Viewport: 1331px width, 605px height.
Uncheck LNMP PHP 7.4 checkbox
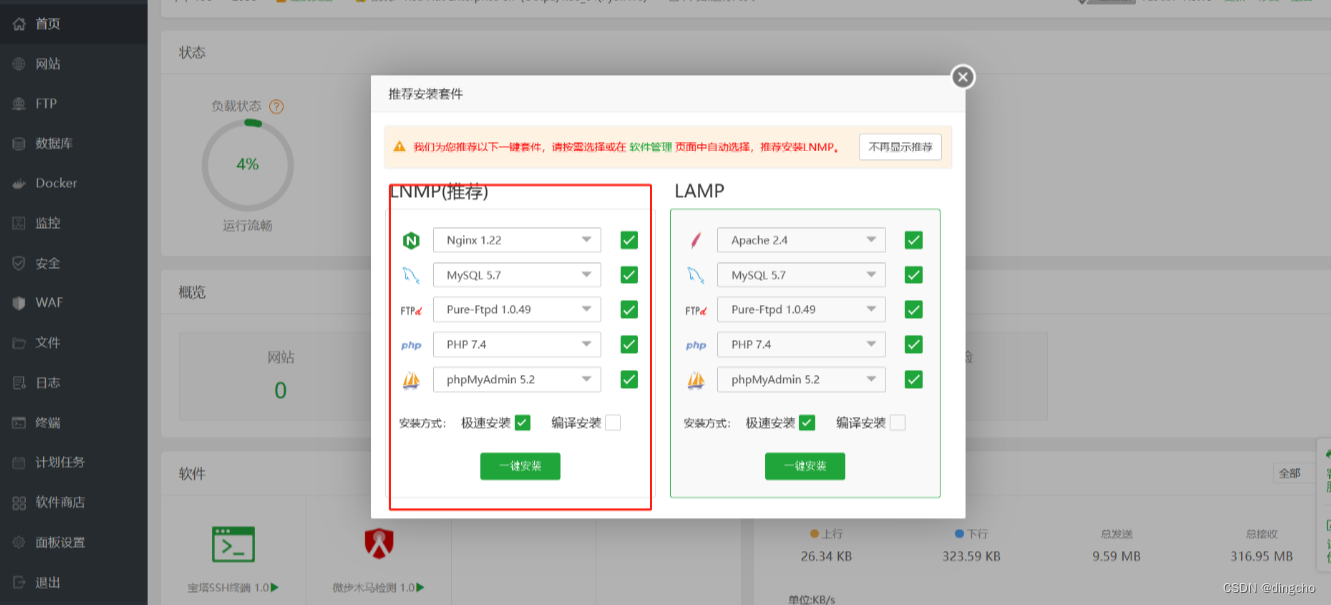tap(629, 345)
